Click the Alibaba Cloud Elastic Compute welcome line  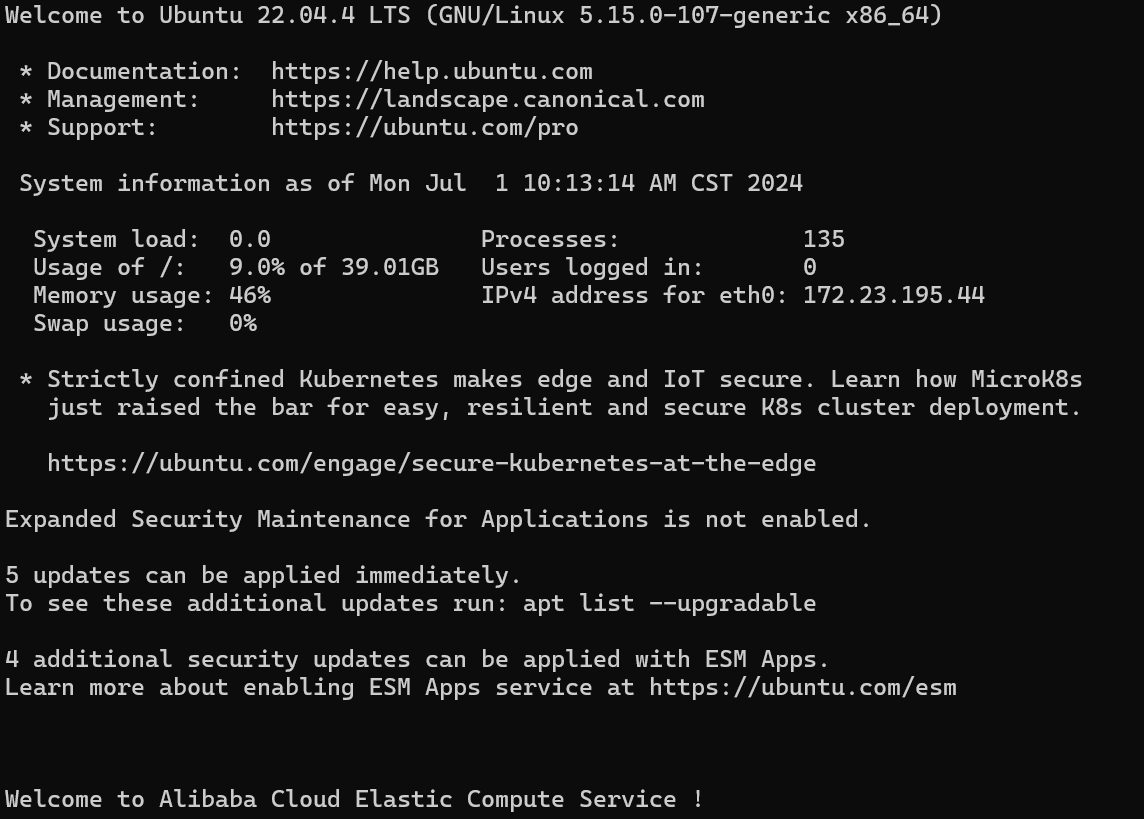354,799
